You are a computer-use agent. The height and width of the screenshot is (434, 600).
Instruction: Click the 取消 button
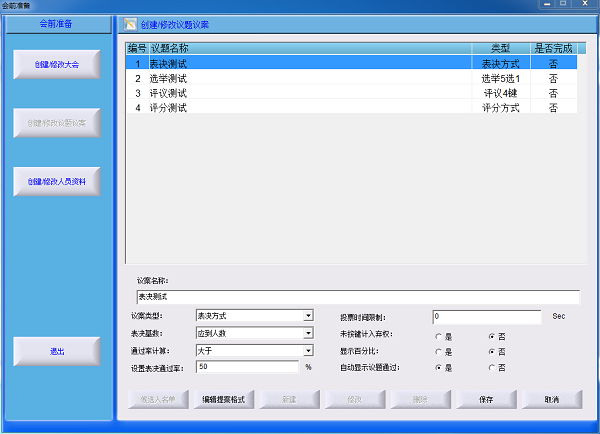click(551, 399)
